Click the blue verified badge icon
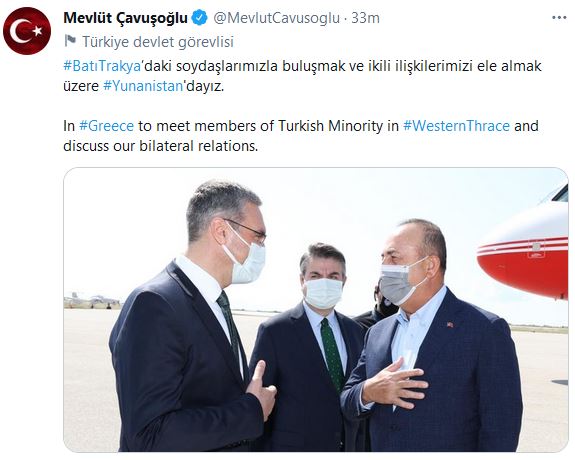Viewport: 575px width, 460px height. click(200, 18)
